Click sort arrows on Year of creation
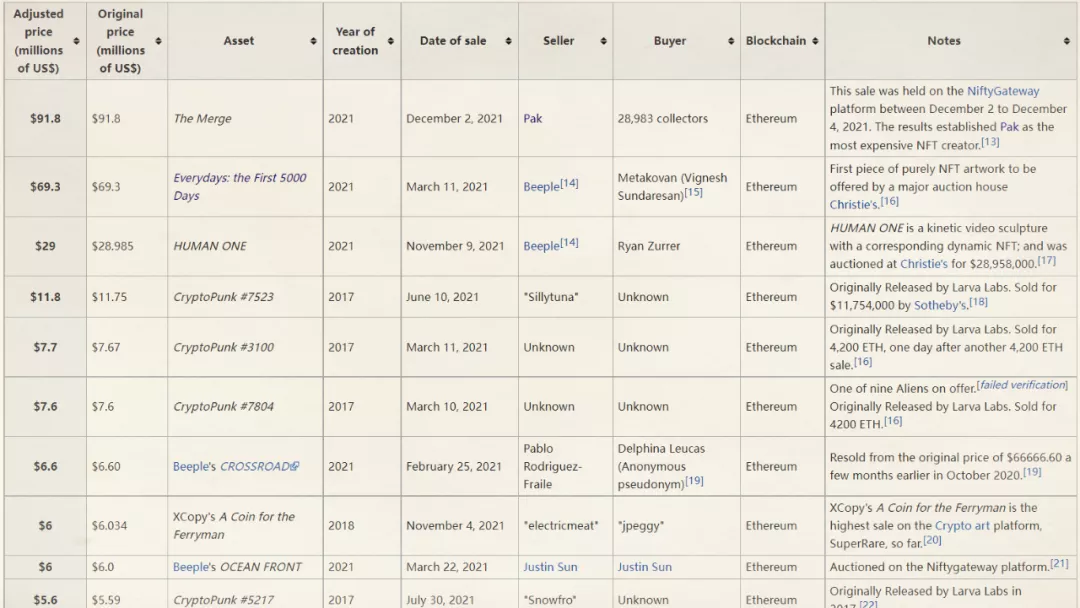Viewport: 1080px width, 608px height. (390, 41)
